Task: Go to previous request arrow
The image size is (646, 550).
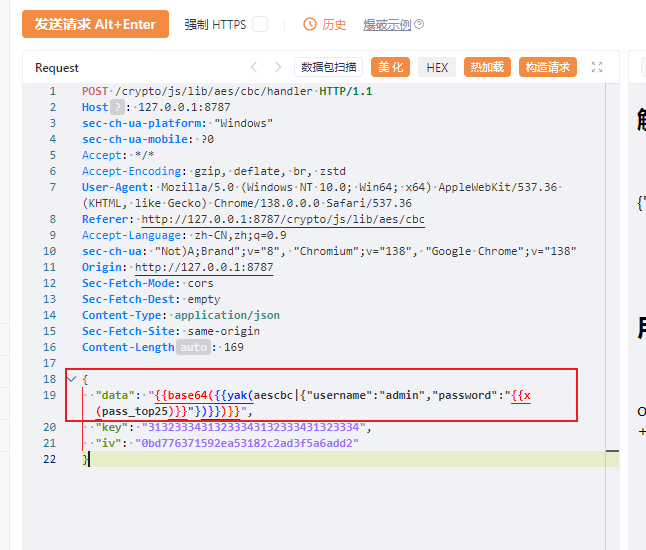Action: pos(254,67)
